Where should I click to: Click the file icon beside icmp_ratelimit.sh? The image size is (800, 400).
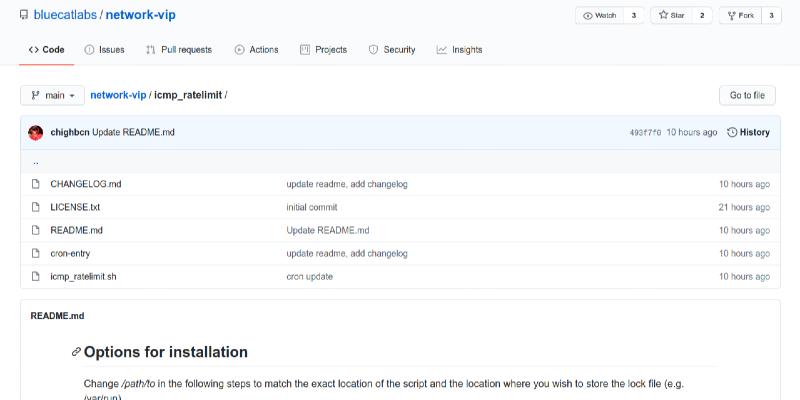(35, 276)
